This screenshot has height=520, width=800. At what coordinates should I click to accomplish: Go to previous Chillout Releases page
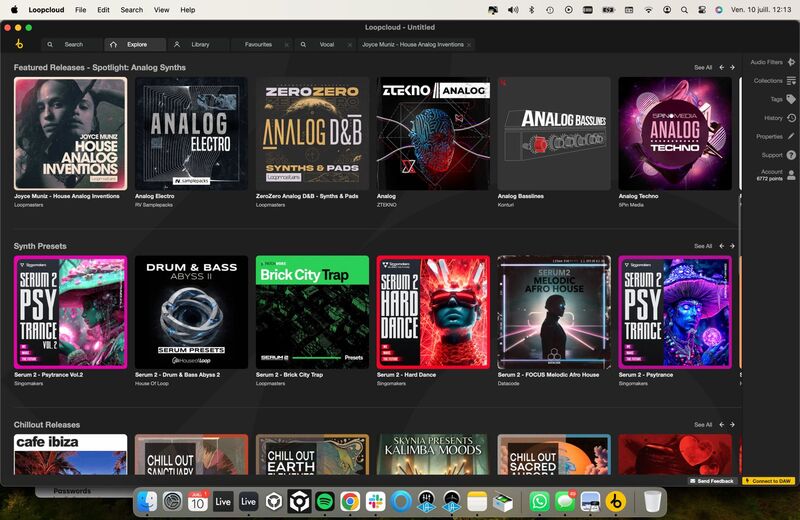pos(721,425)
